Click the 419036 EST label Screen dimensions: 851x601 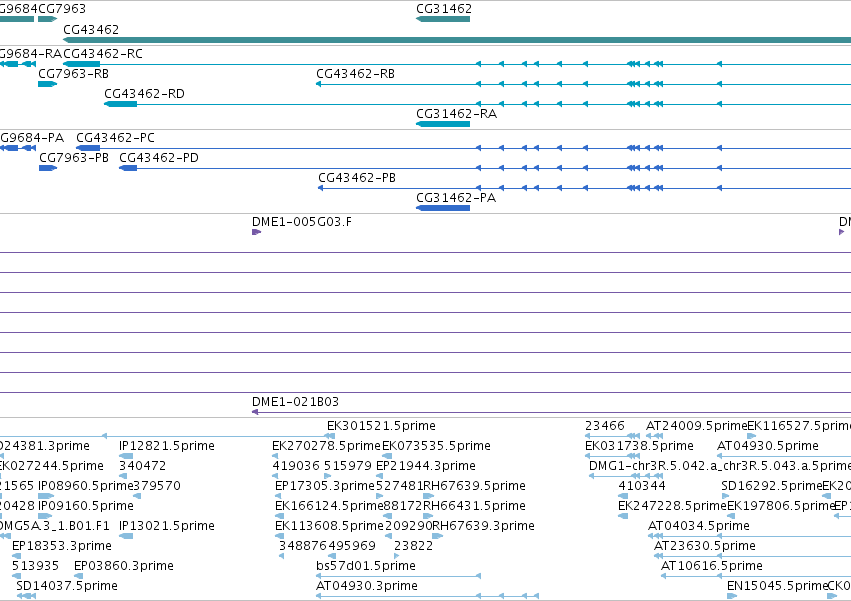point(296,466)
